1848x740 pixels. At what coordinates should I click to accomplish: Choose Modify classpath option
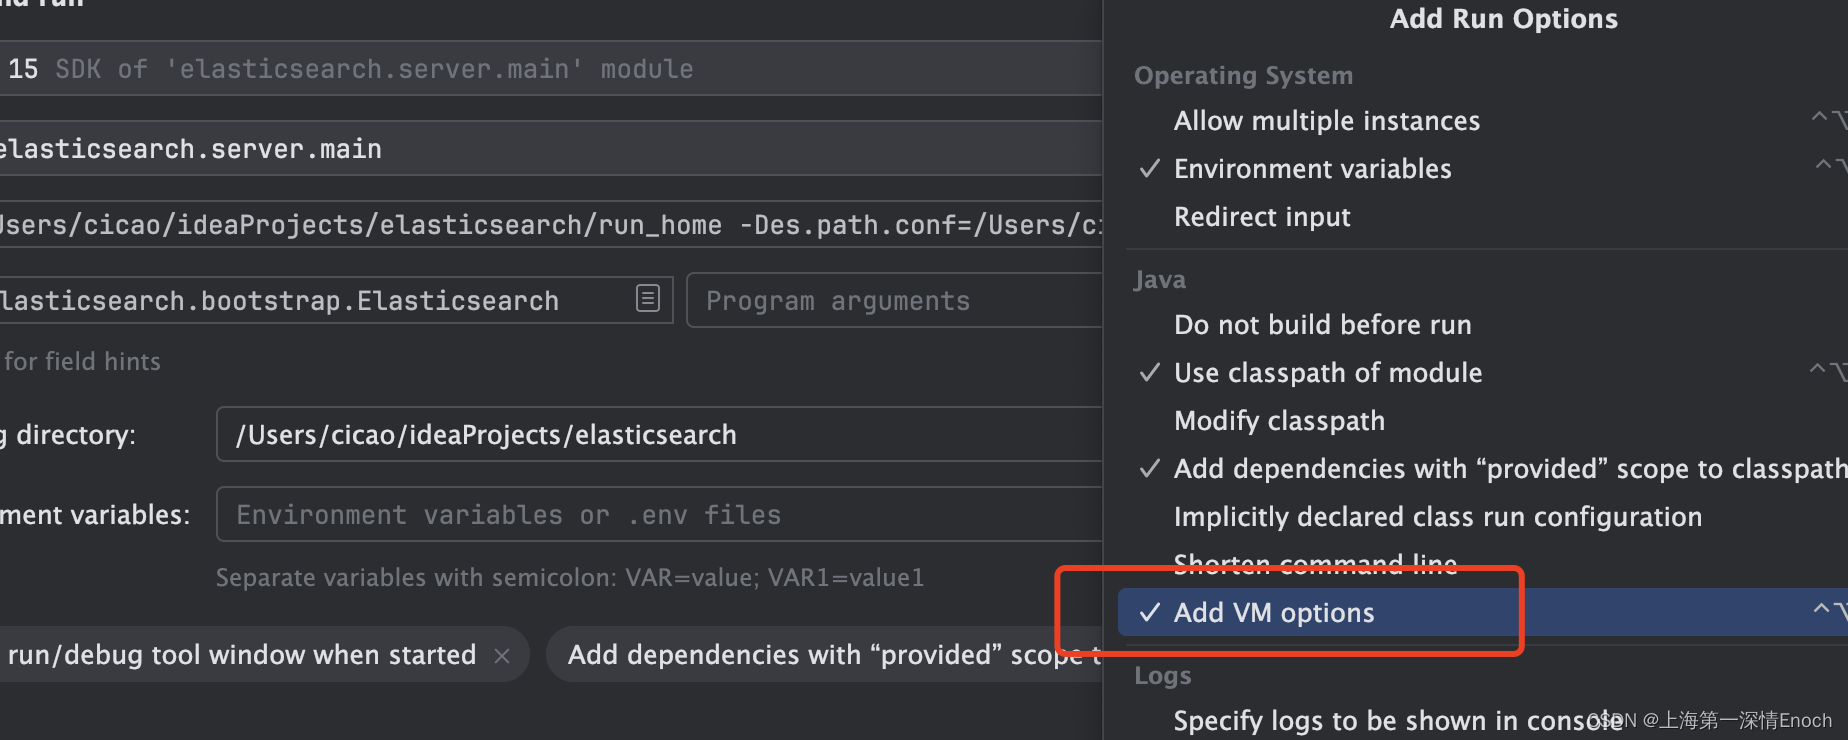click(x=1279, y=421)
